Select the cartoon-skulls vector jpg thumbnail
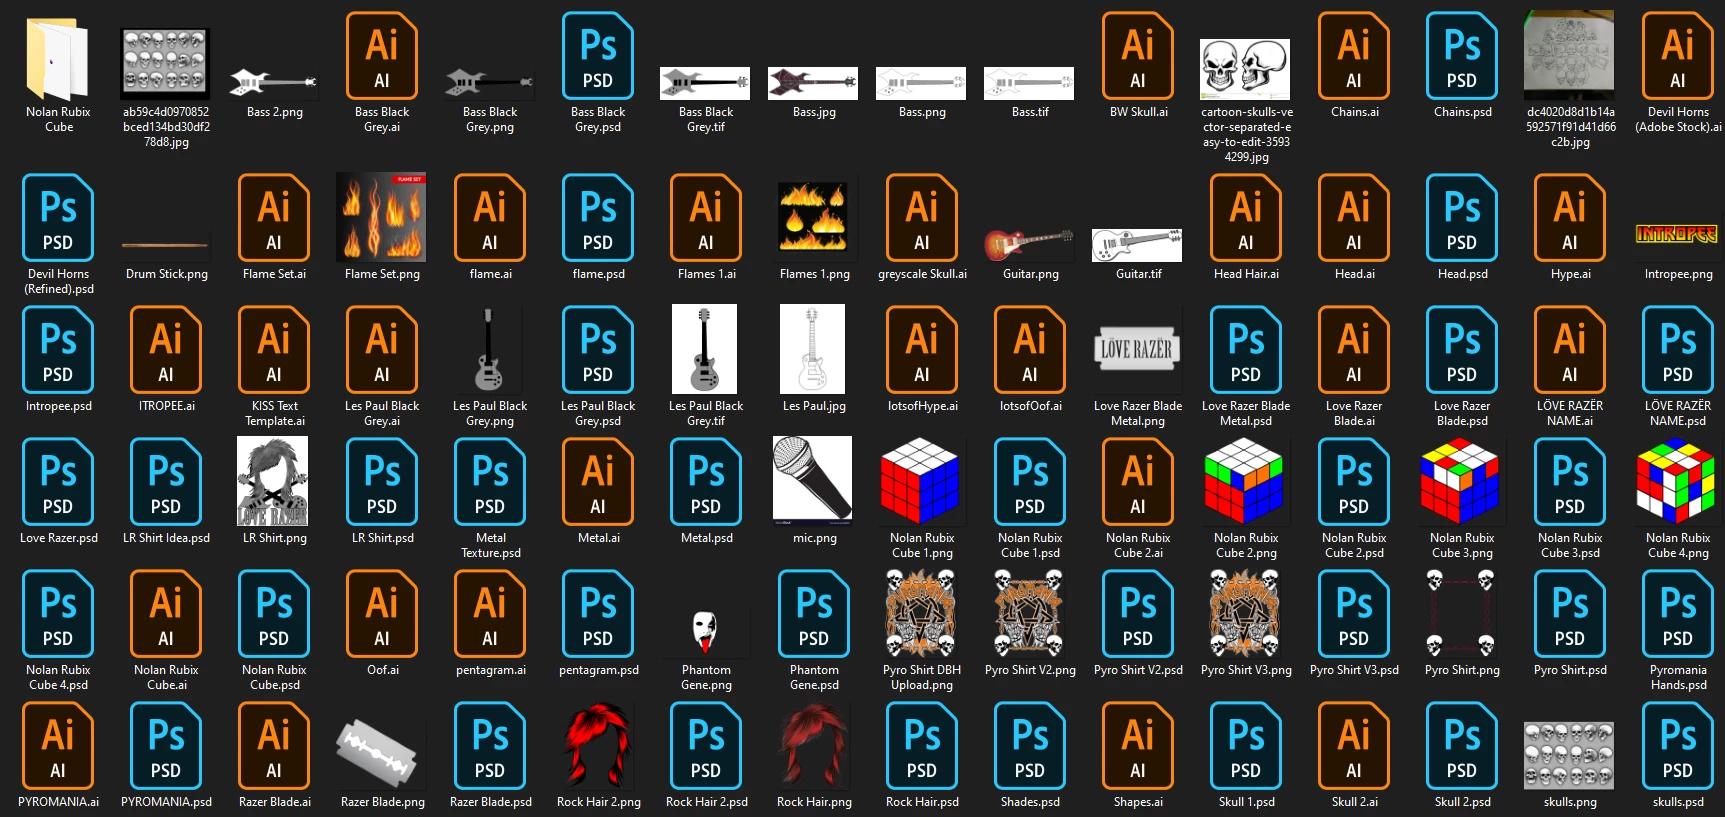The image size is (1725, 817). coord(1245,70)
